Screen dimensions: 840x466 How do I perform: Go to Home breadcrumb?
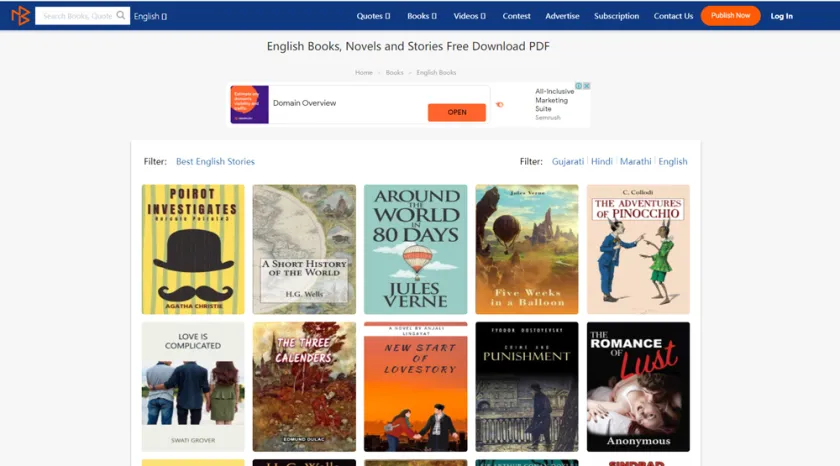pos(364,72)
